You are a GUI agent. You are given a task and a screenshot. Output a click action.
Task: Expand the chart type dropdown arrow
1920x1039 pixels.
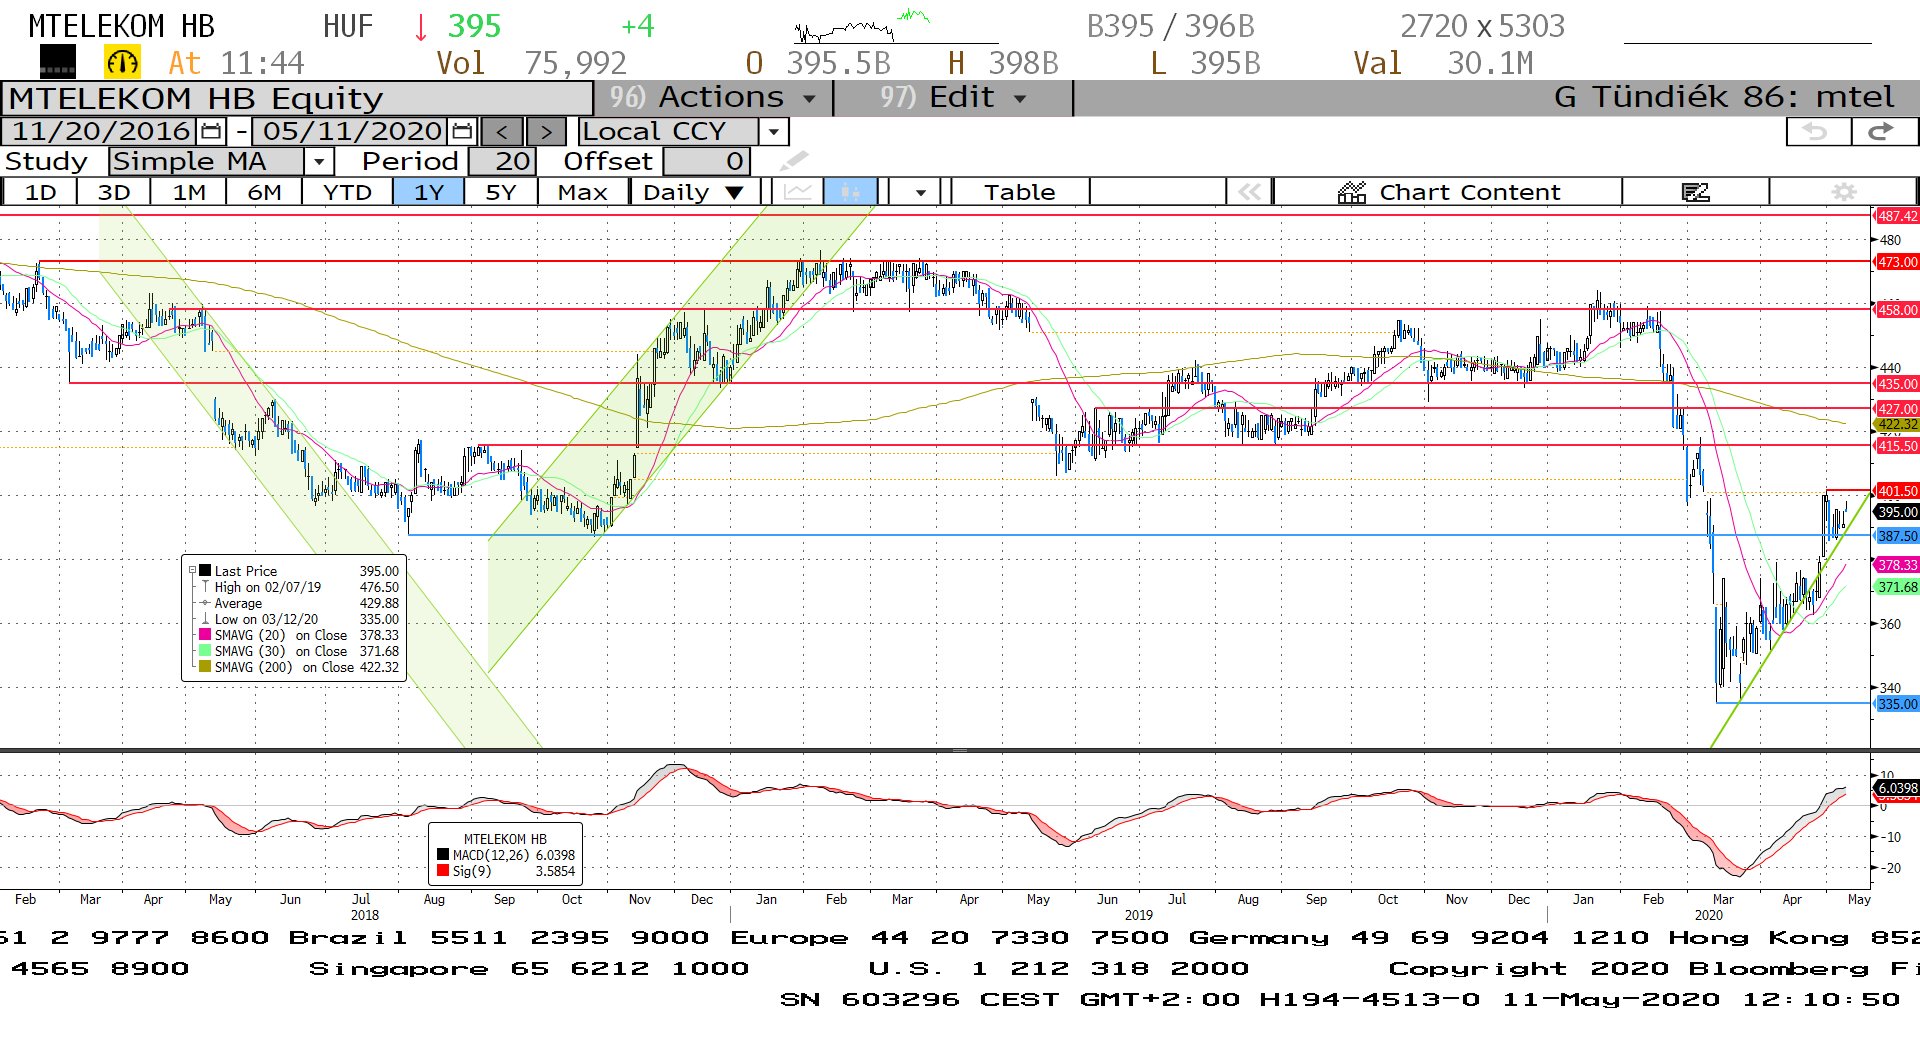tap(920, 191)
